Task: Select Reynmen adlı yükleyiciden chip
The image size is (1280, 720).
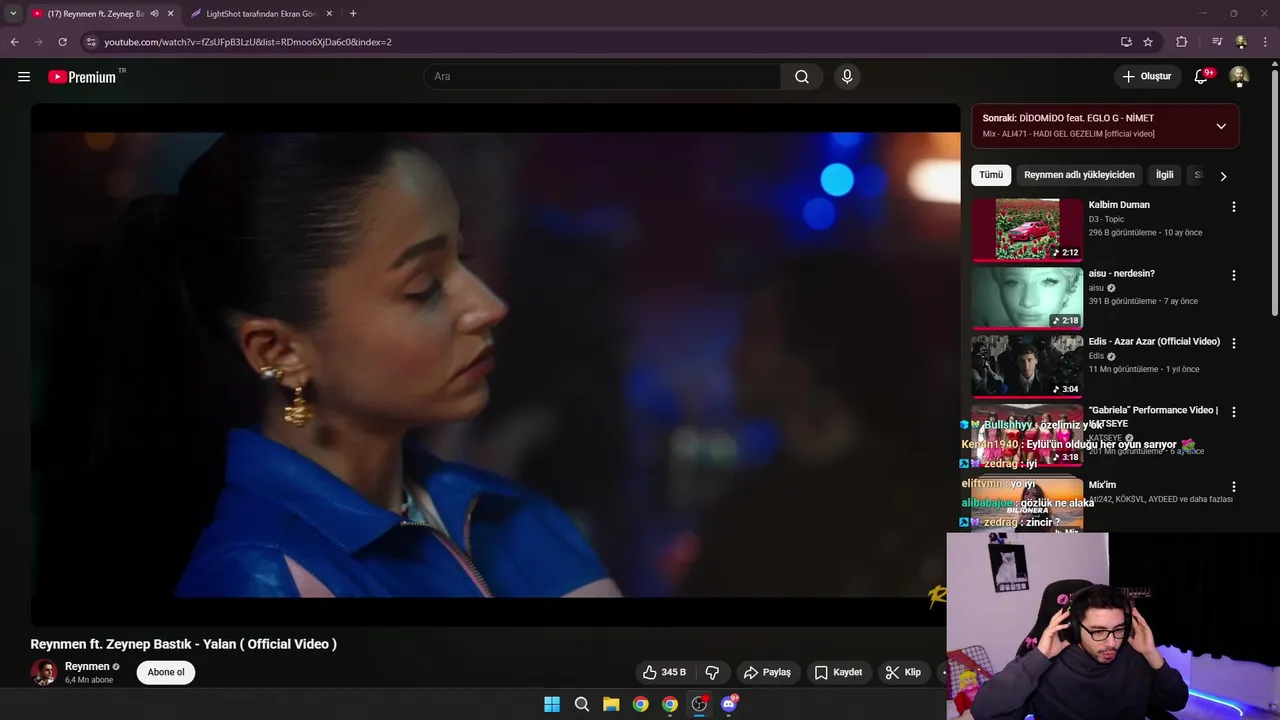Action: [1079, 175]
